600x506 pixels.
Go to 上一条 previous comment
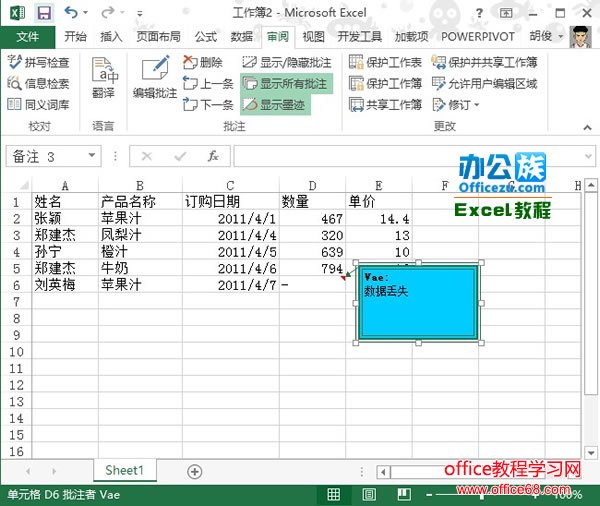[x=208, y=83]
